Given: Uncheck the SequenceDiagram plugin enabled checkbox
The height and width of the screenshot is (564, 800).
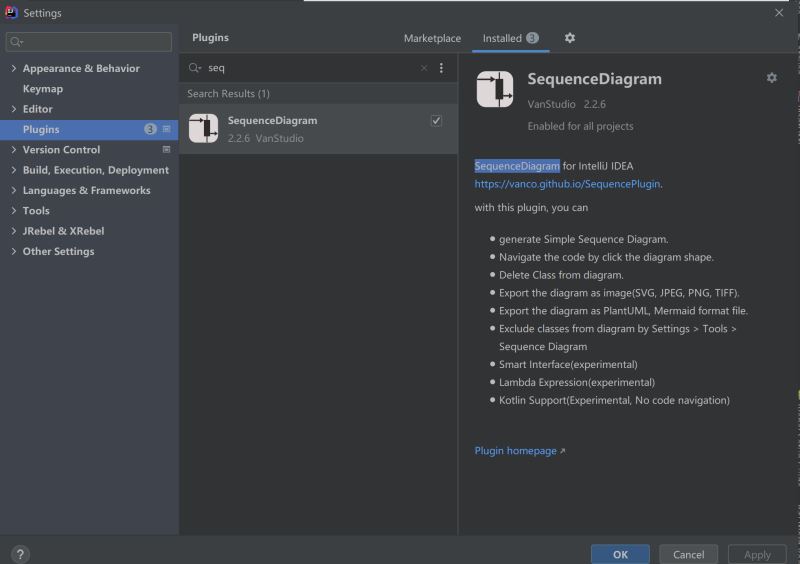Looking at the screenshot, I should click(x=436, y=121).
